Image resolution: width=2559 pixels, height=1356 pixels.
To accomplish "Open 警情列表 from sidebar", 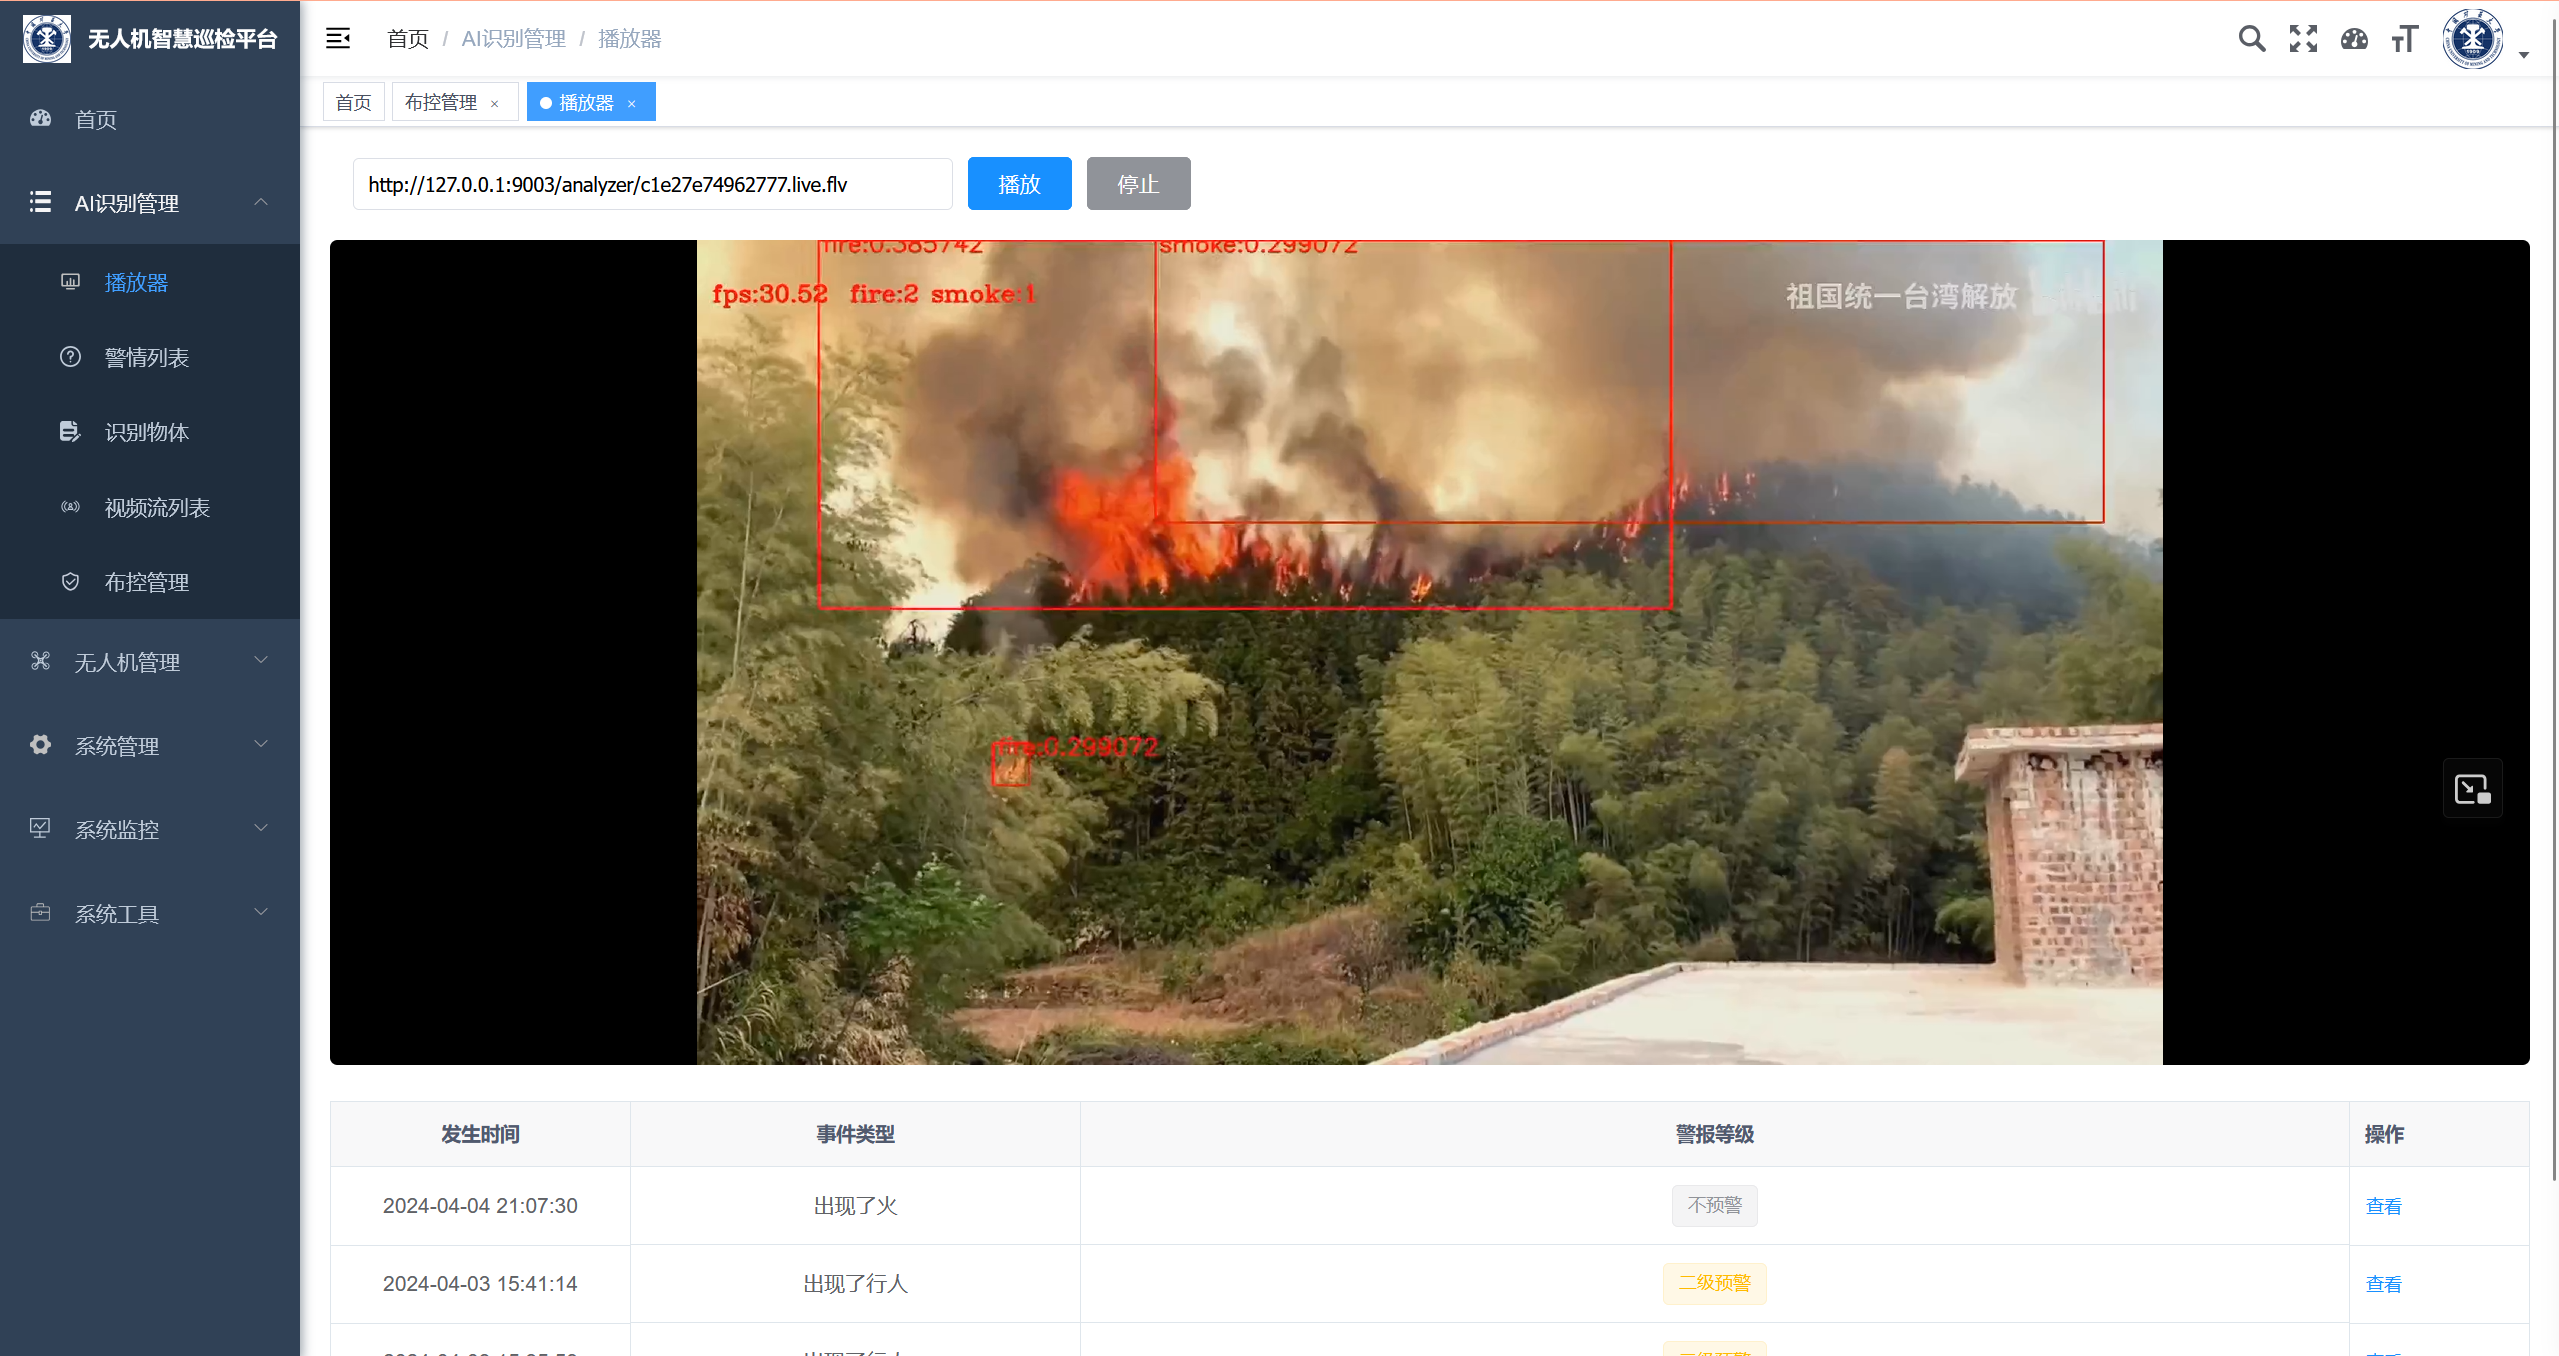I will coord(147,357).
